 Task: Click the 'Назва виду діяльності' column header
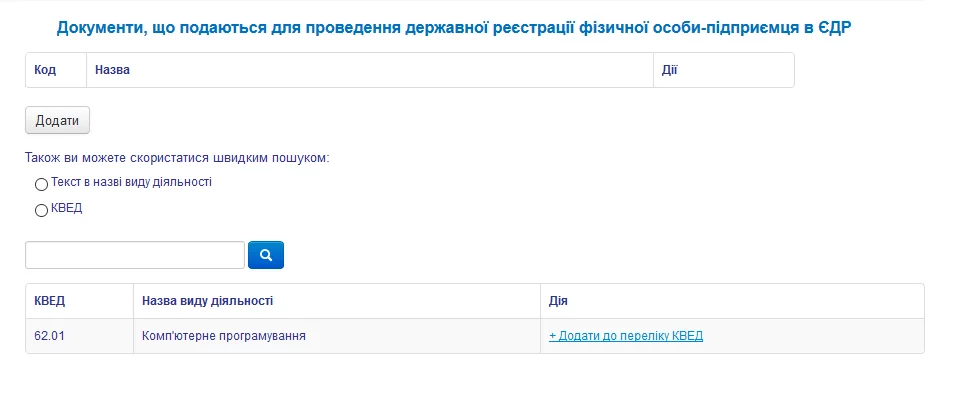(208, 301)
